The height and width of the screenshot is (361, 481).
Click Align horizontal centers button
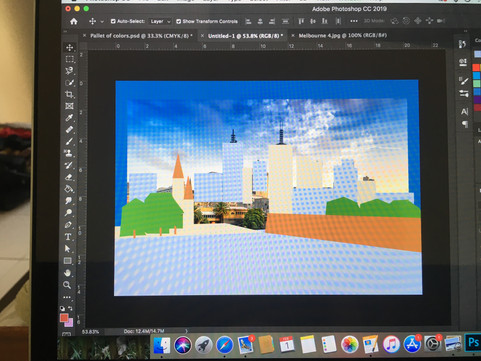pyautogui.click(x=260, y=21)
